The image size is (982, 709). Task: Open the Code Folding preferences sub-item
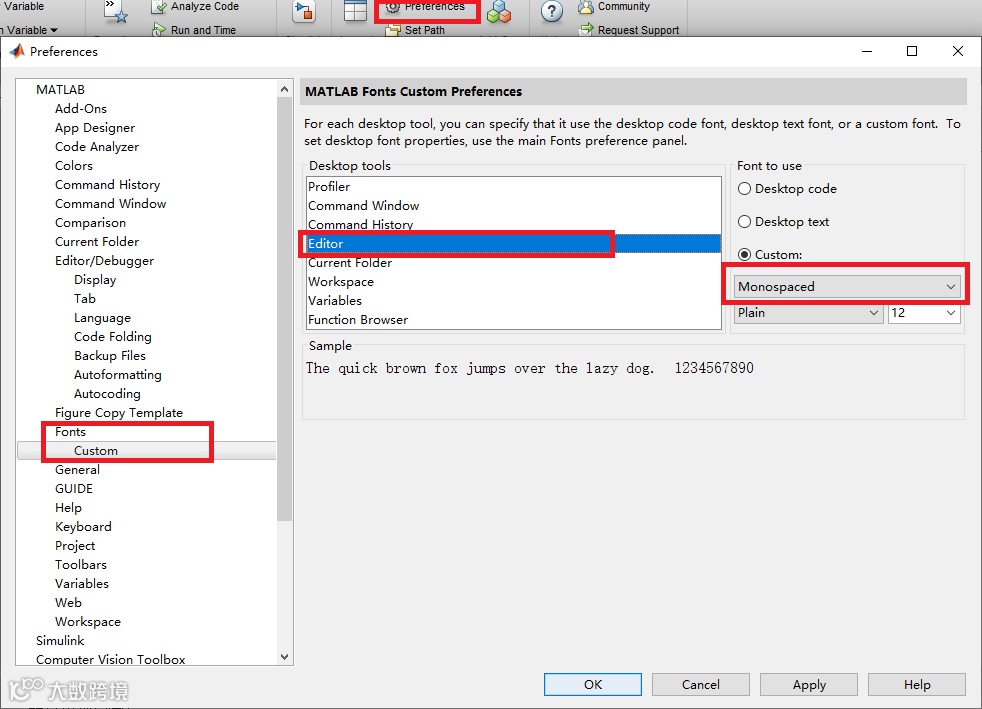[x=112, y=337]
